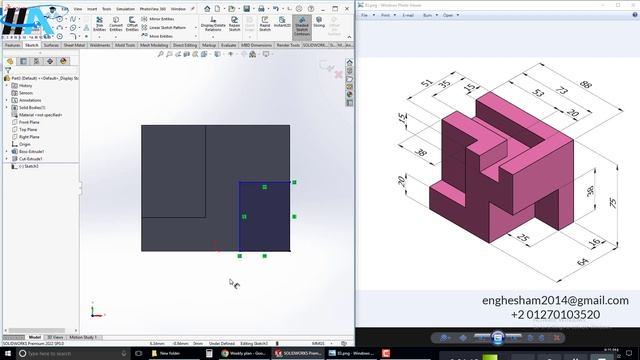Click the Open document folder icon
The width and height of the screenshot is (640, 360).
pyautogui.click(x=231, y=9)
